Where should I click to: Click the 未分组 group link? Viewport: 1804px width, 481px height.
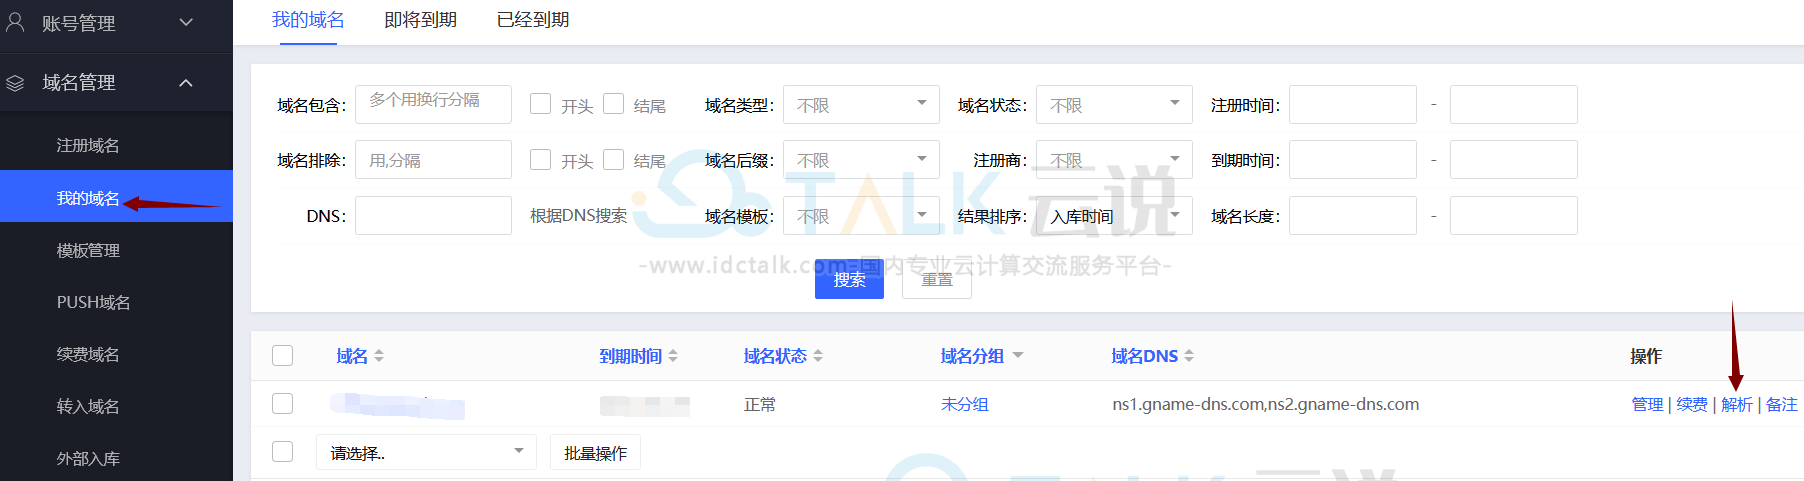[x=965, y=404]
